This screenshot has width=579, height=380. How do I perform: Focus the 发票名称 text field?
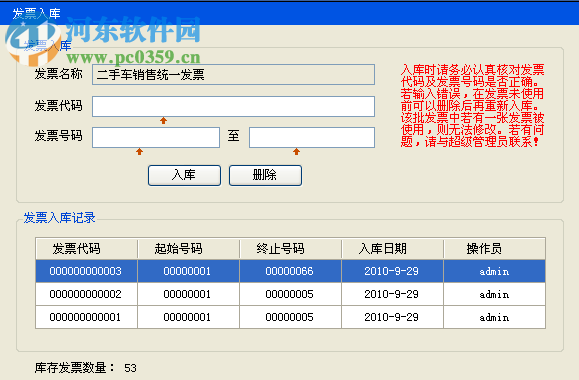coord(233,75)
